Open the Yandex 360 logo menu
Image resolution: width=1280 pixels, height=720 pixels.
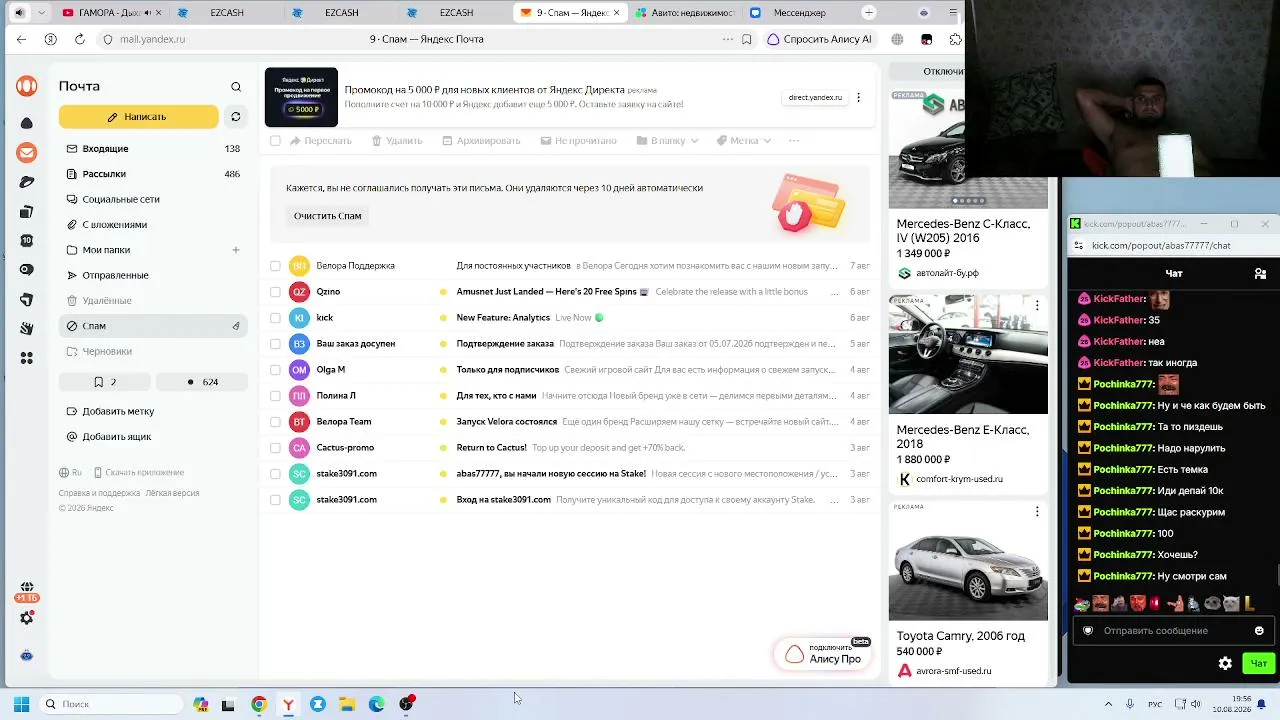tap(27, 86)
